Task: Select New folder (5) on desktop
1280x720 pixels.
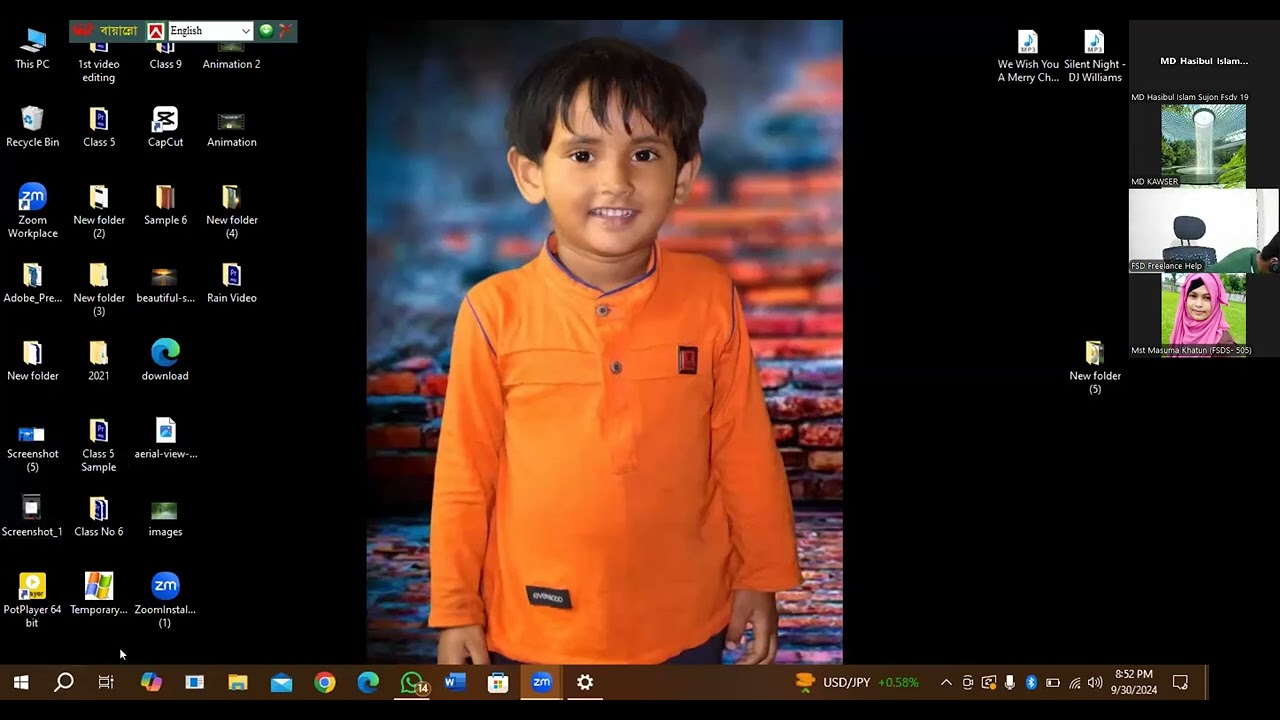Action: pos(1094,367)
